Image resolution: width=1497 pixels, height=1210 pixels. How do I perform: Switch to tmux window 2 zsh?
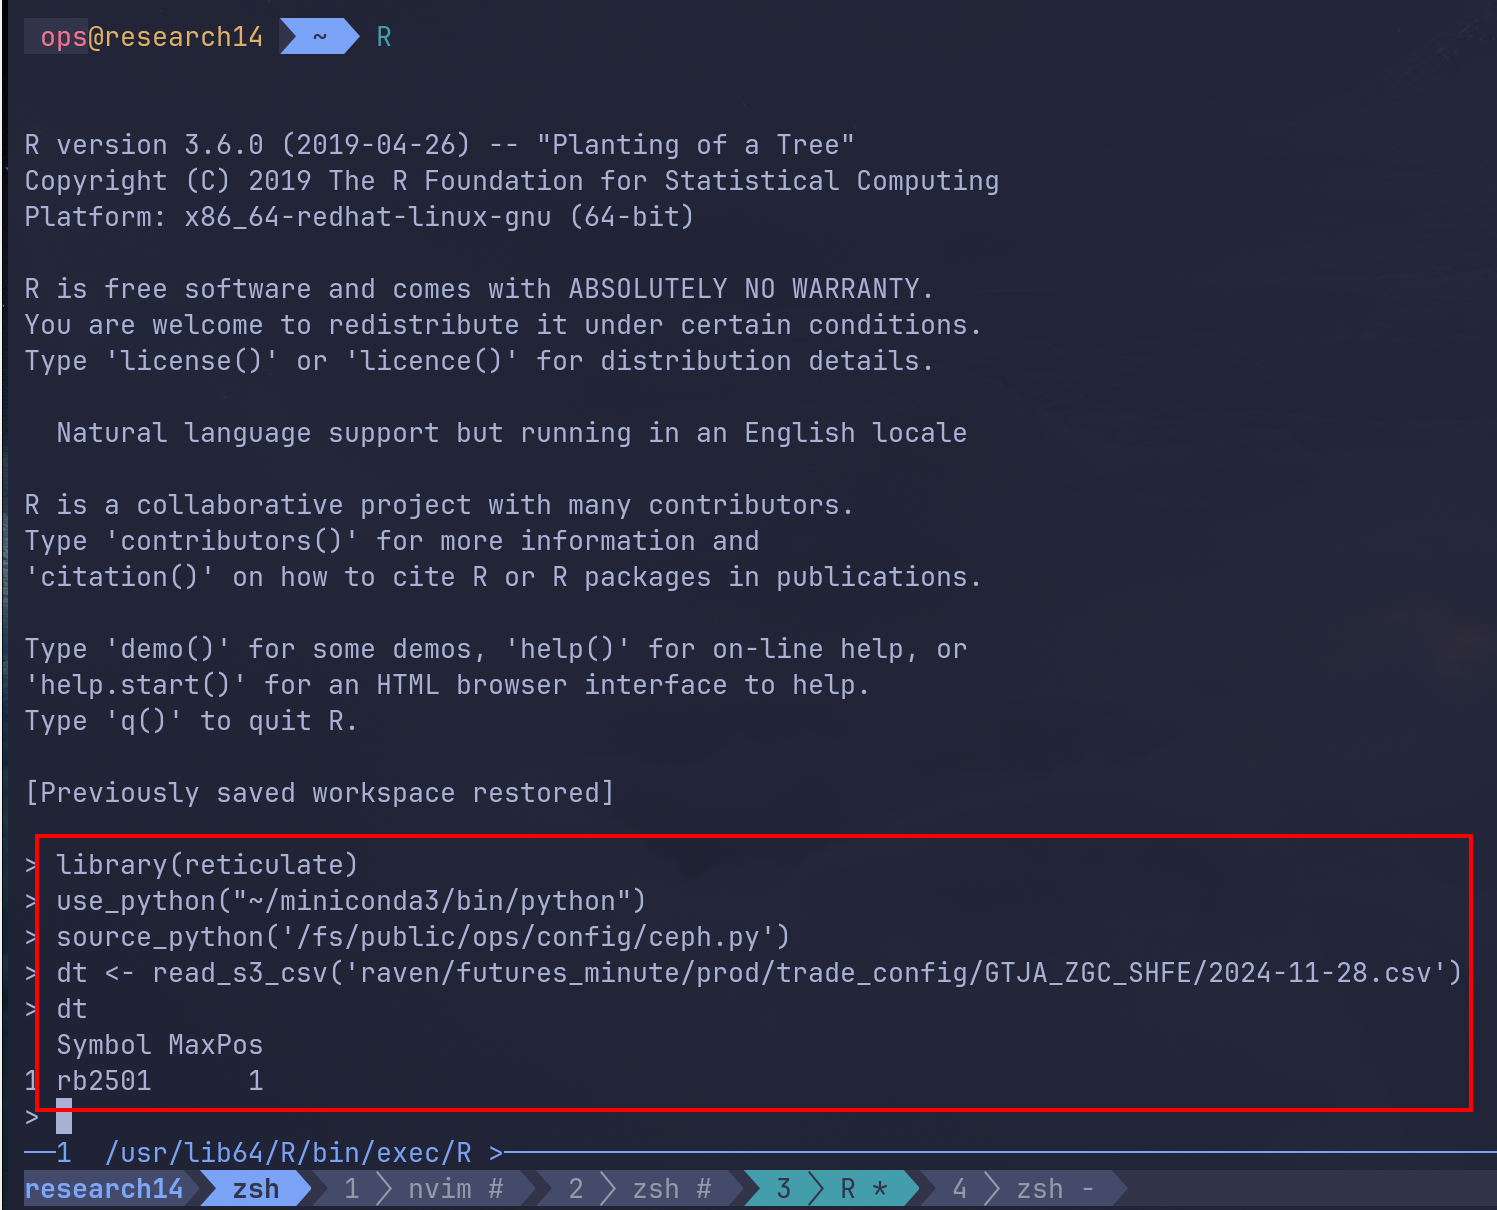click(x=640, y=1189)
